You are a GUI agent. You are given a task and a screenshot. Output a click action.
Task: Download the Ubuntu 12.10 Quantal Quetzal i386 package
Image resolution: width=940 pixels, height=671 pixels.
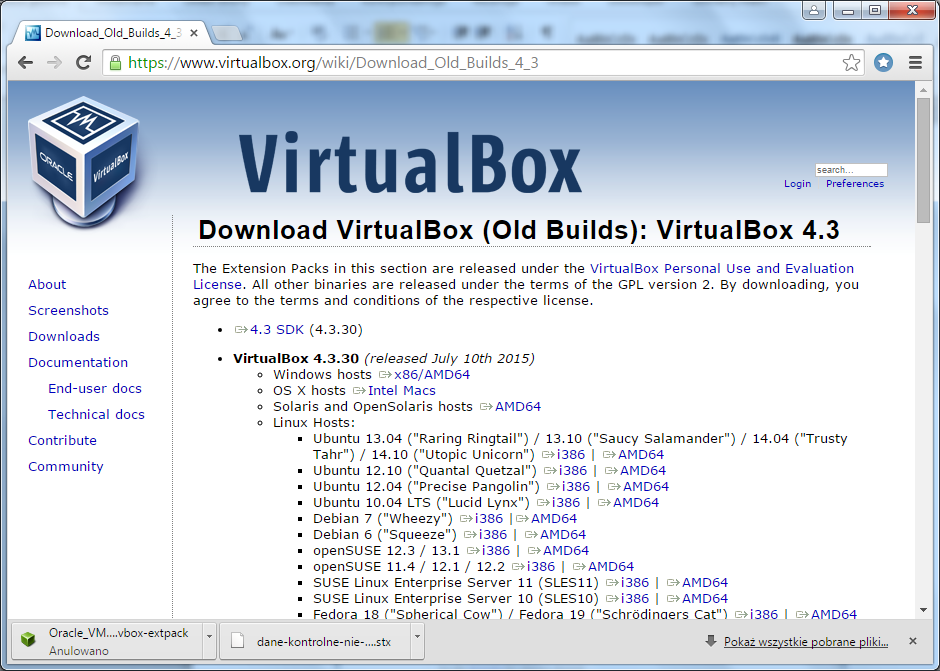573,471
